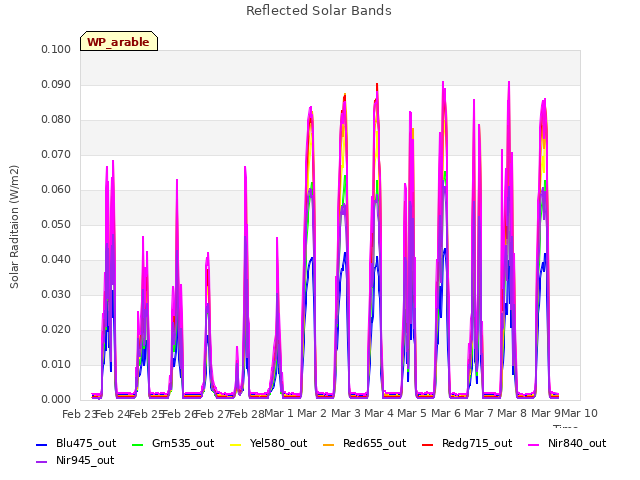Click the 0.100 y-axis tick label
Viewport: 640px width, 480px height.
point(56,49)
